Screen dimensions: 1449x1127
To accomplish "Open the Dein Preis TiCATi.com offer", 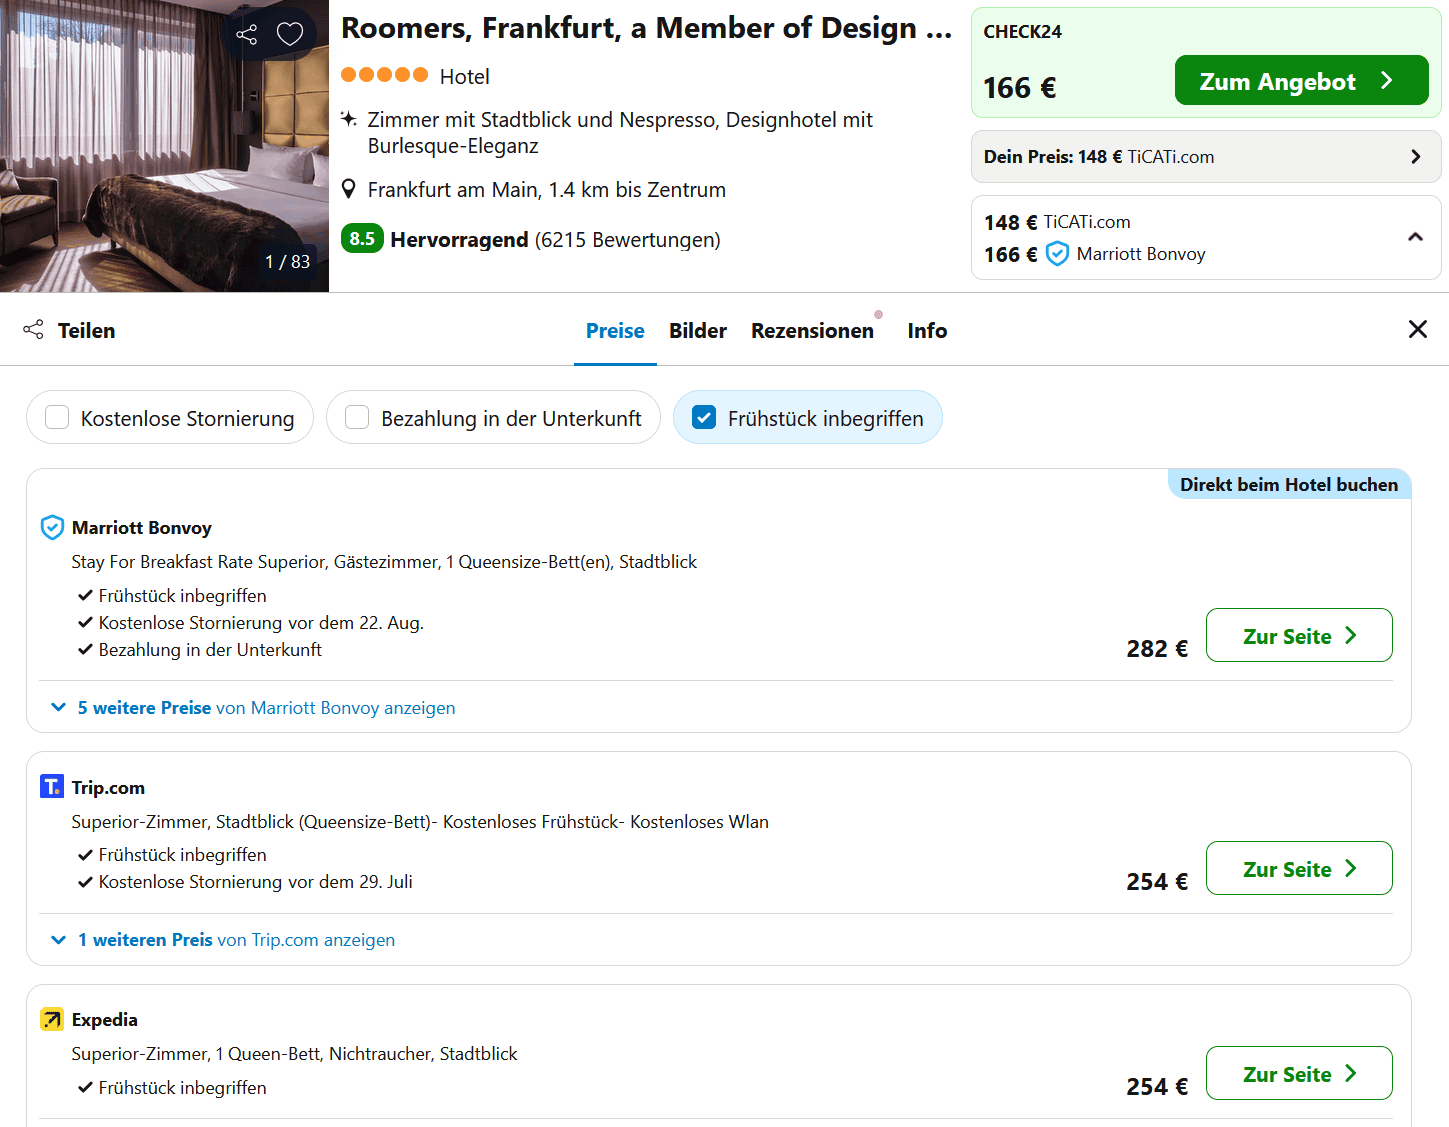I will point(1205,157).
